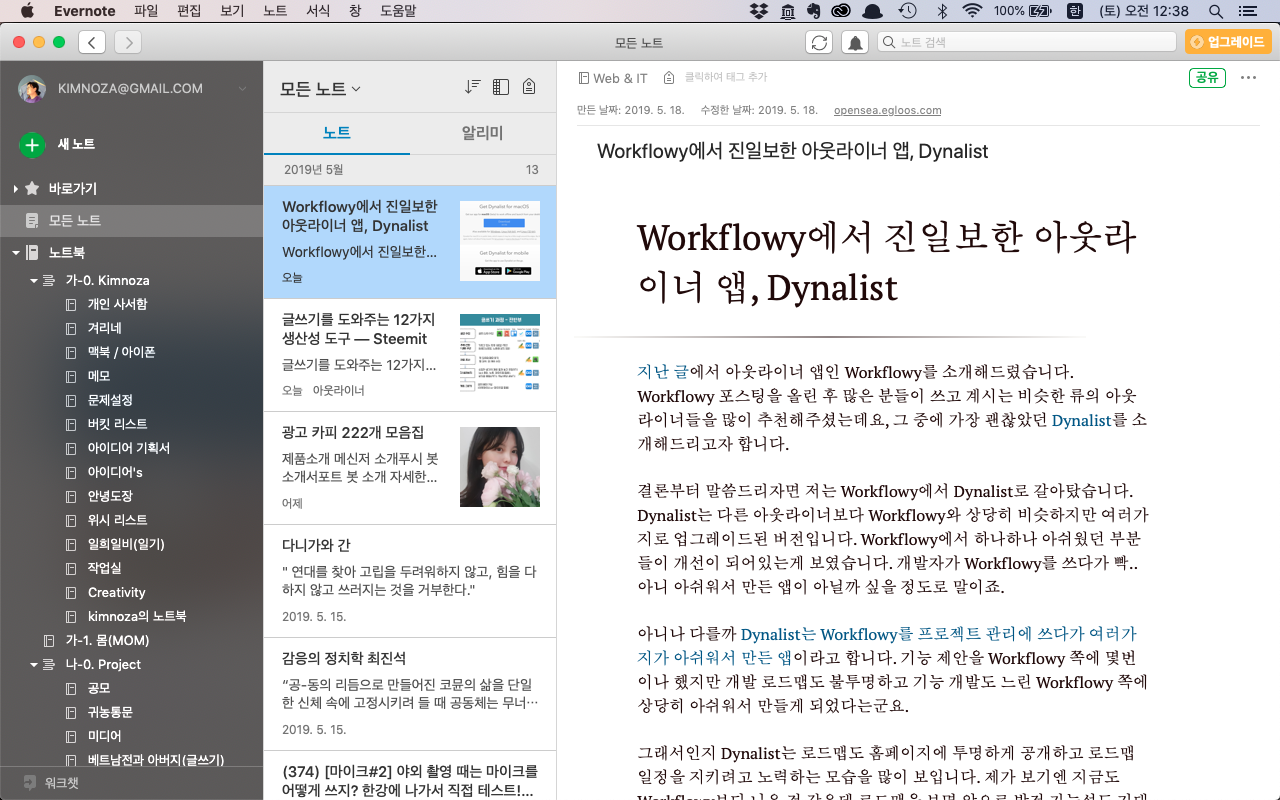Click the account avatar picture in sidebar
The height and width of the screenshot is (800, 1280).
(x=32, y=88)
